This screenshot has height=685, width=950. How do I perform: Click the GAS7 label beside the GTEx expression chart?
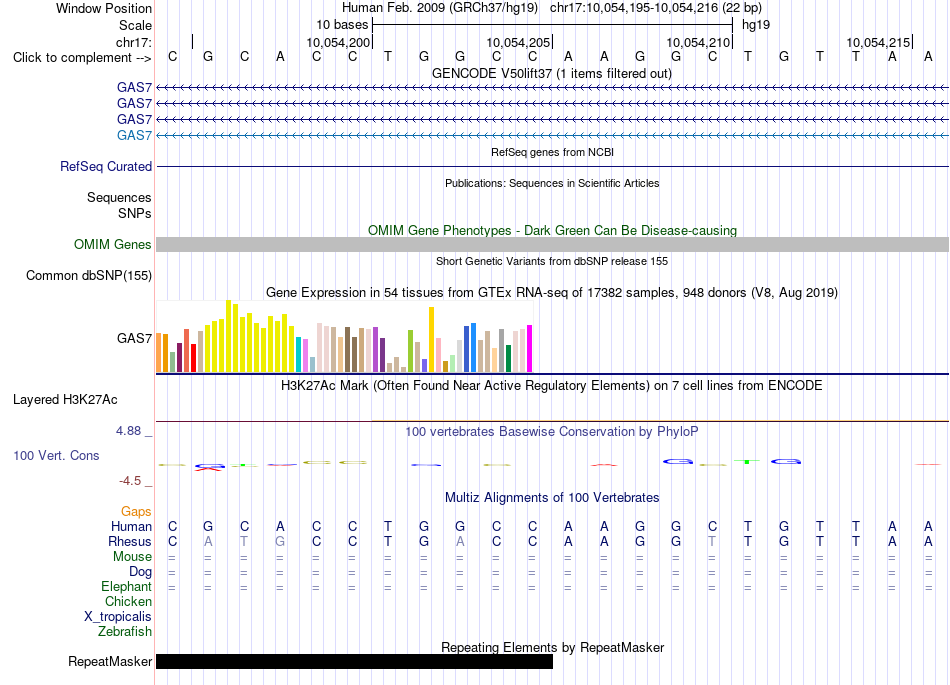click(x=135, y=338)
